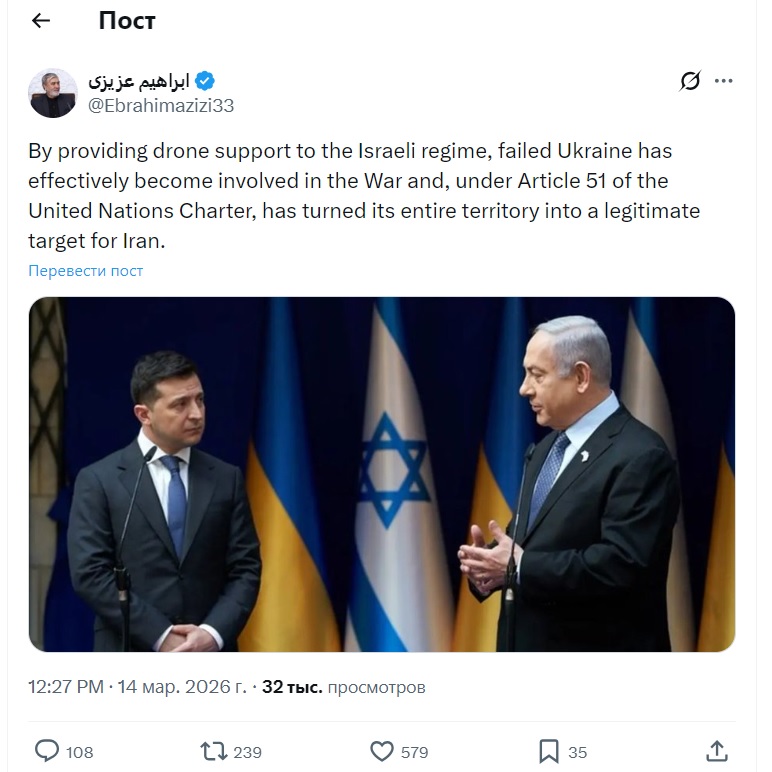Click the 239 reposts count
Image resolution: width=772 pixels, height=772 pixels.
(x=247, y=752)
